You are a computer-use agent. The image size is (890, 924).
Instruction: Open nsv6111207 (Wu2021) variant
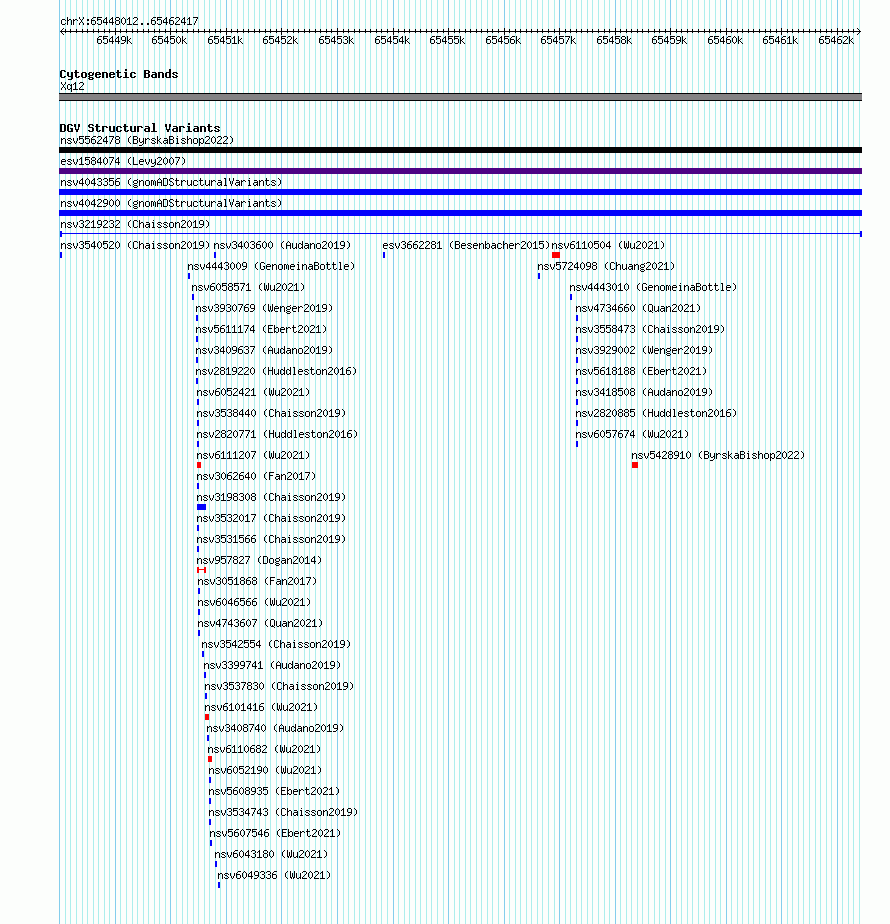click(x=253, y=456)
